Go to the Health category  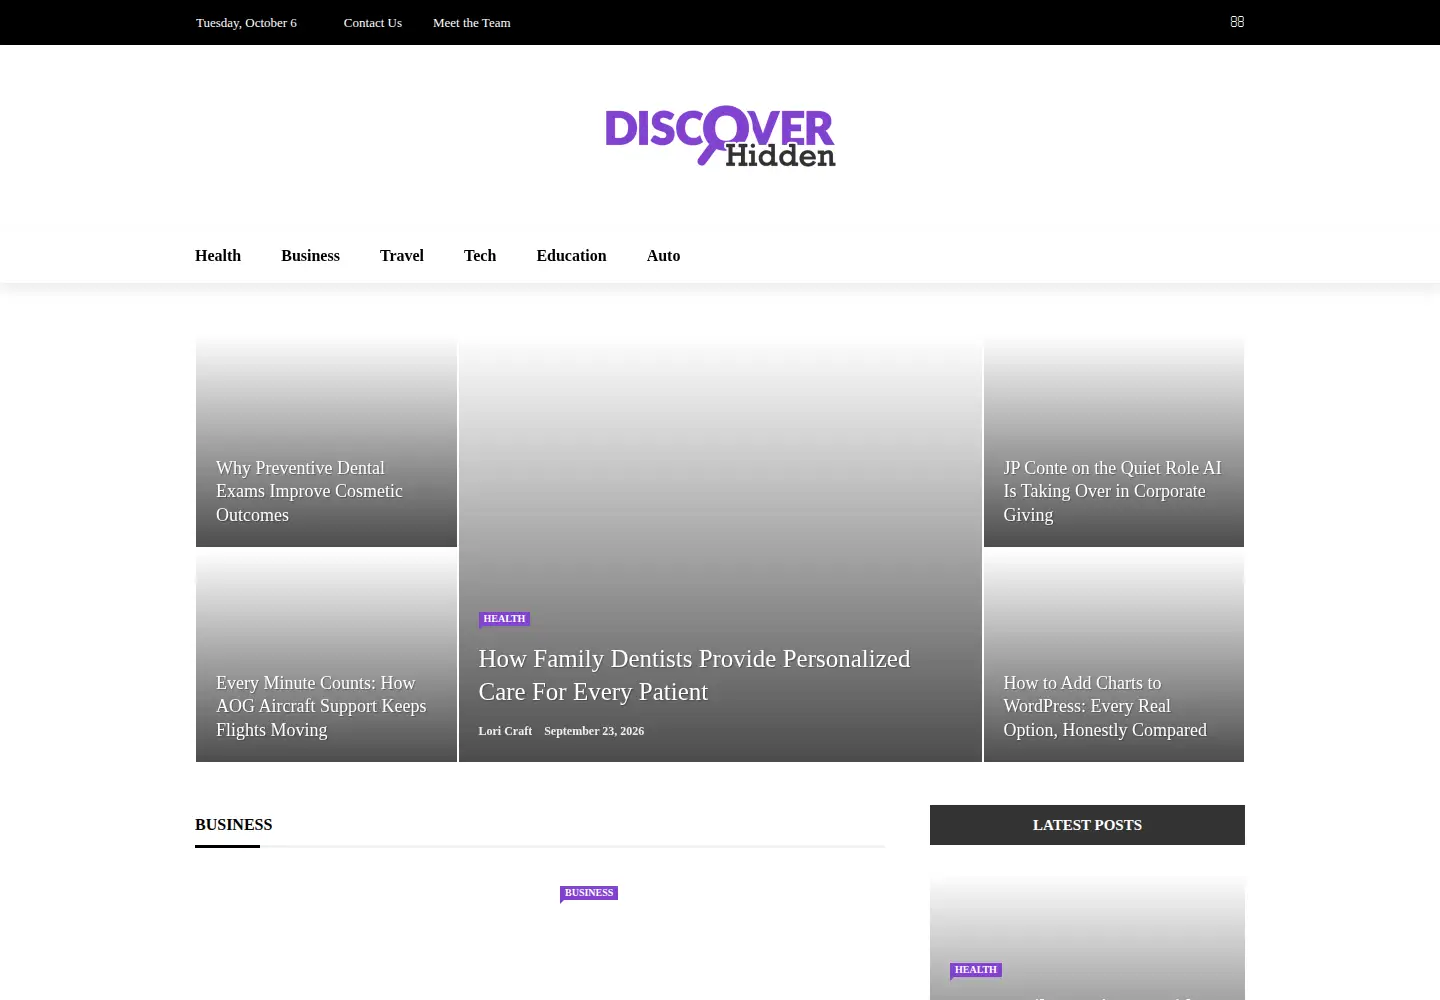[x=218, y=256]
